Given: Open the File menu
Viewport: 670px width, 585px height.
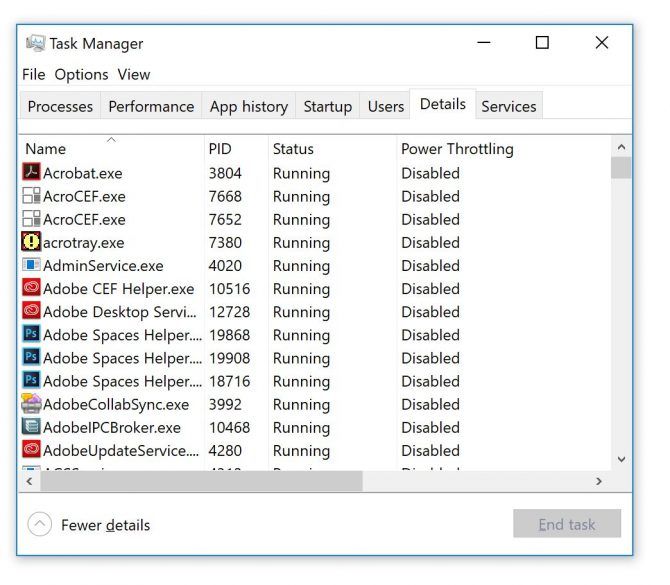Looking at the screenshot, I should pyautogui.click(x=33, y=74).
